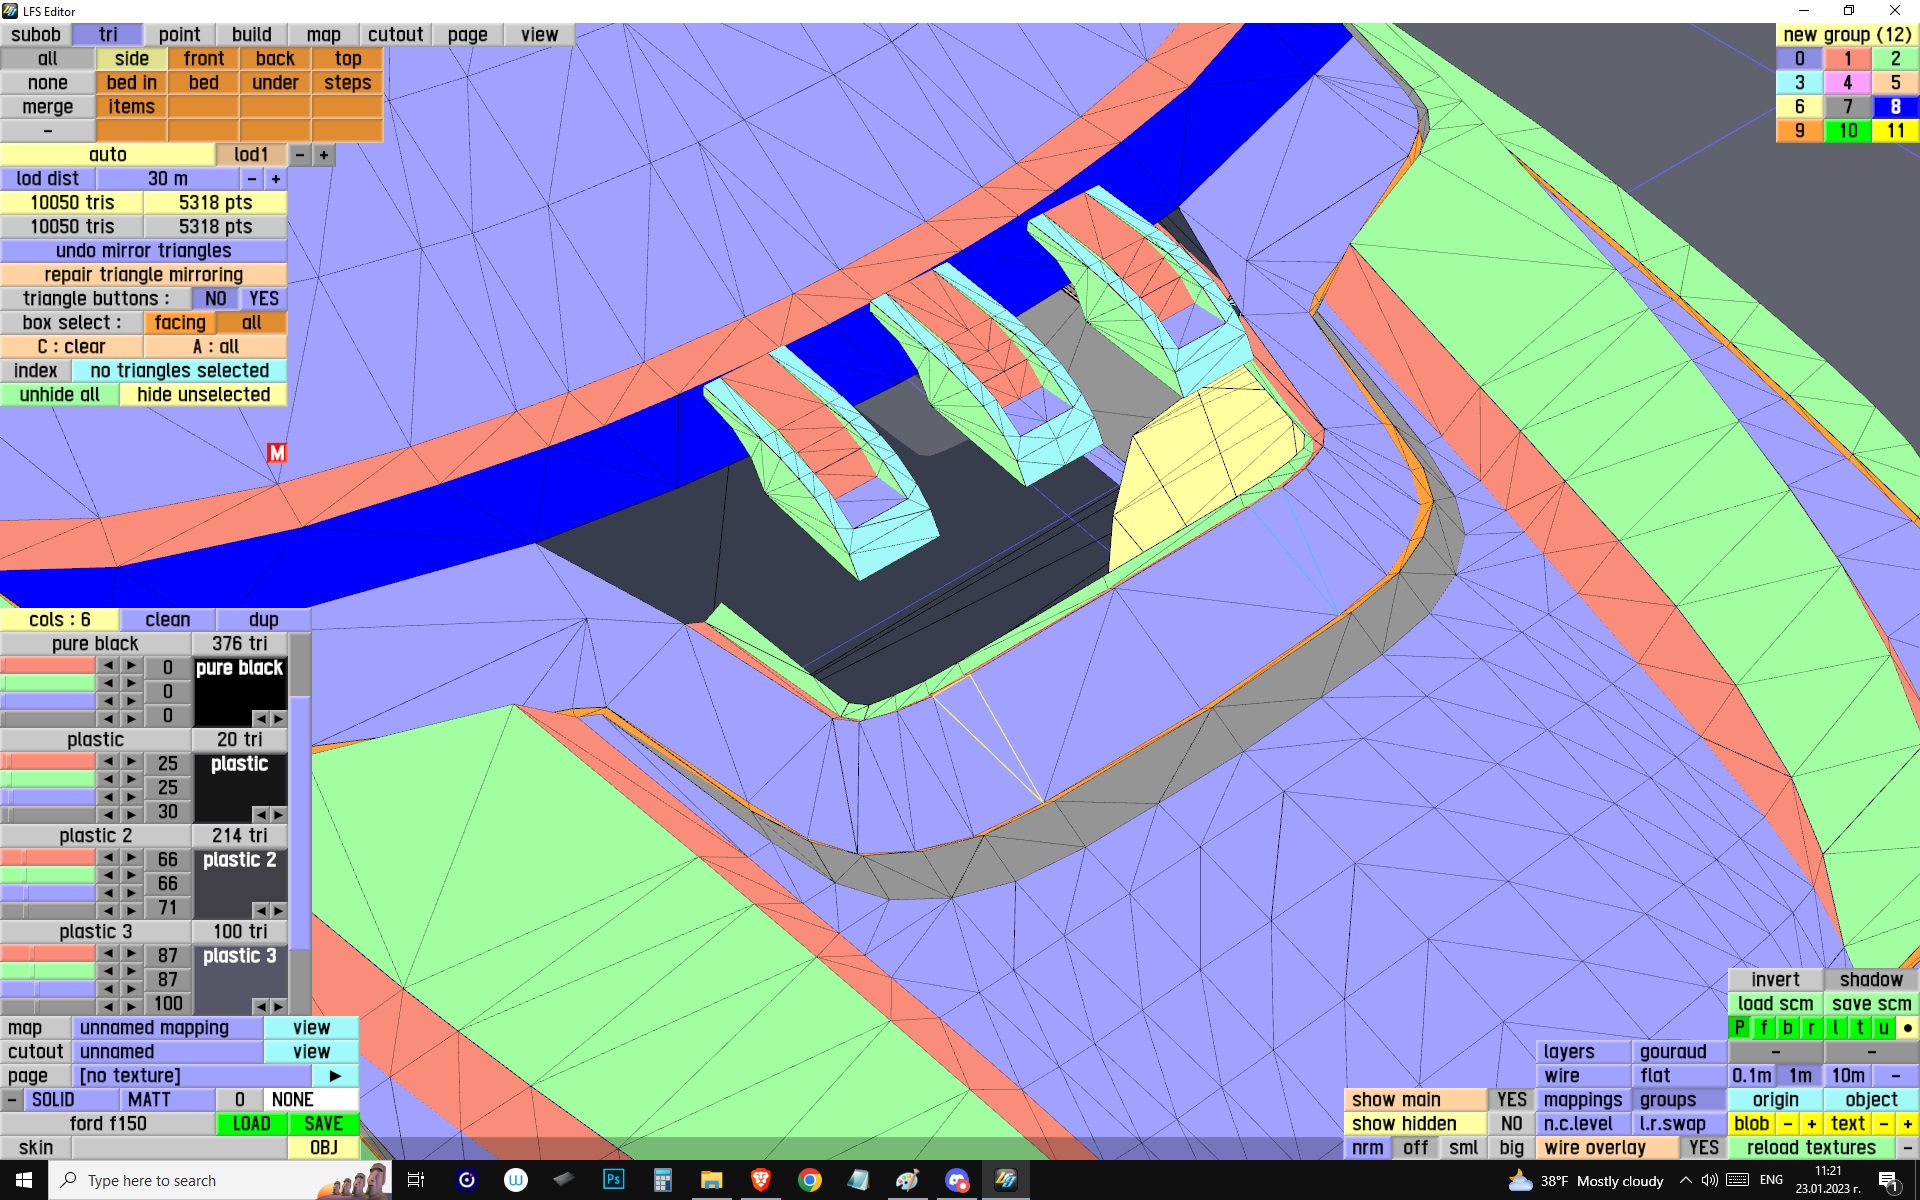Click the reload textures button
The image size is (1920, 1200).
[1811, 1148]
